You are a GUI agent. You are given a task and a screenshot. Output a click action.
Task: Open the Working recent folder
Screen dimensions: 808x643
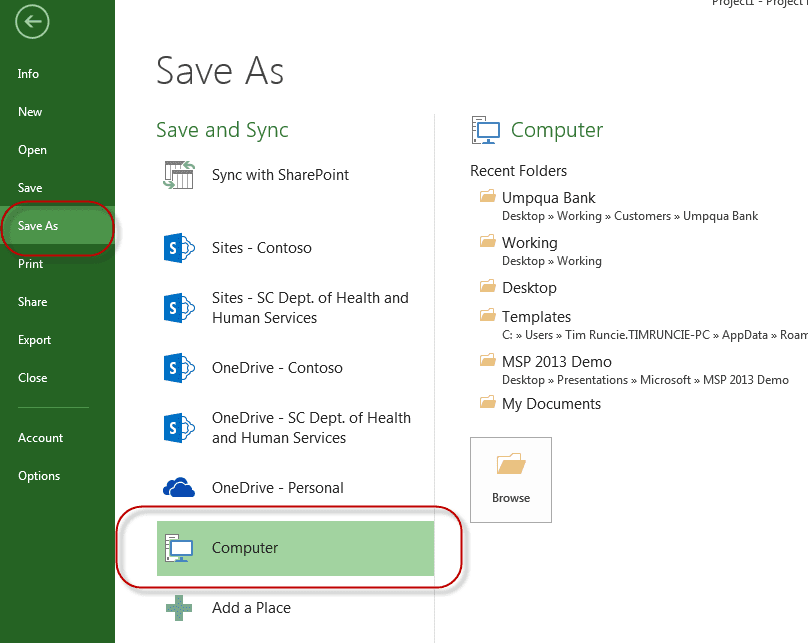[x=530, y=243]
